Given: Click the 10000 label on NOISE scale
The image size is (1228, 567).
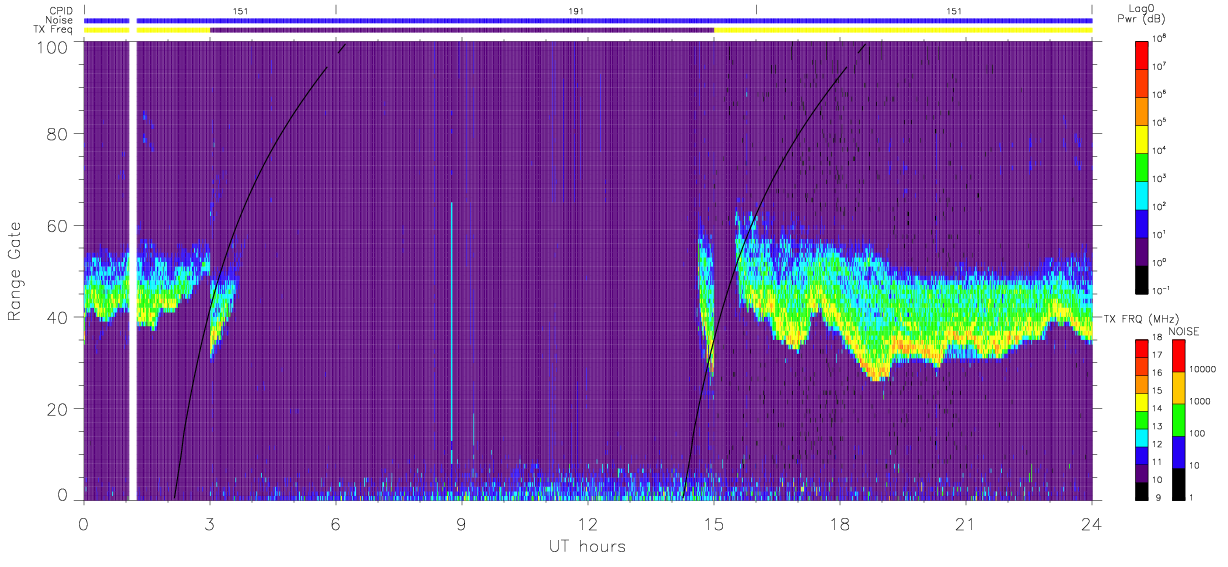Looking at the screenshot, I should [x=1203, y=369].
